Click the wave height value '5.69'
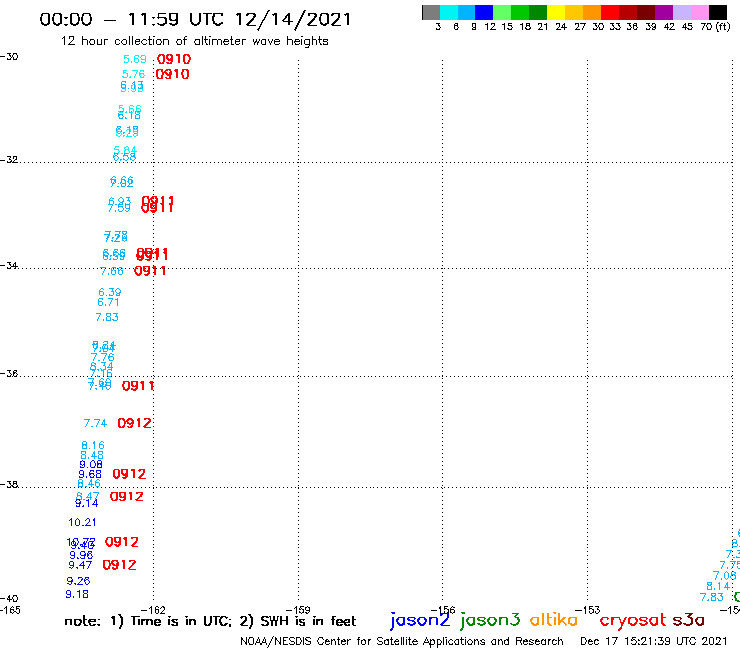Image resolution: width=740 pixels, height=650 pixels. pyautogui.click(x=135, y=59)
